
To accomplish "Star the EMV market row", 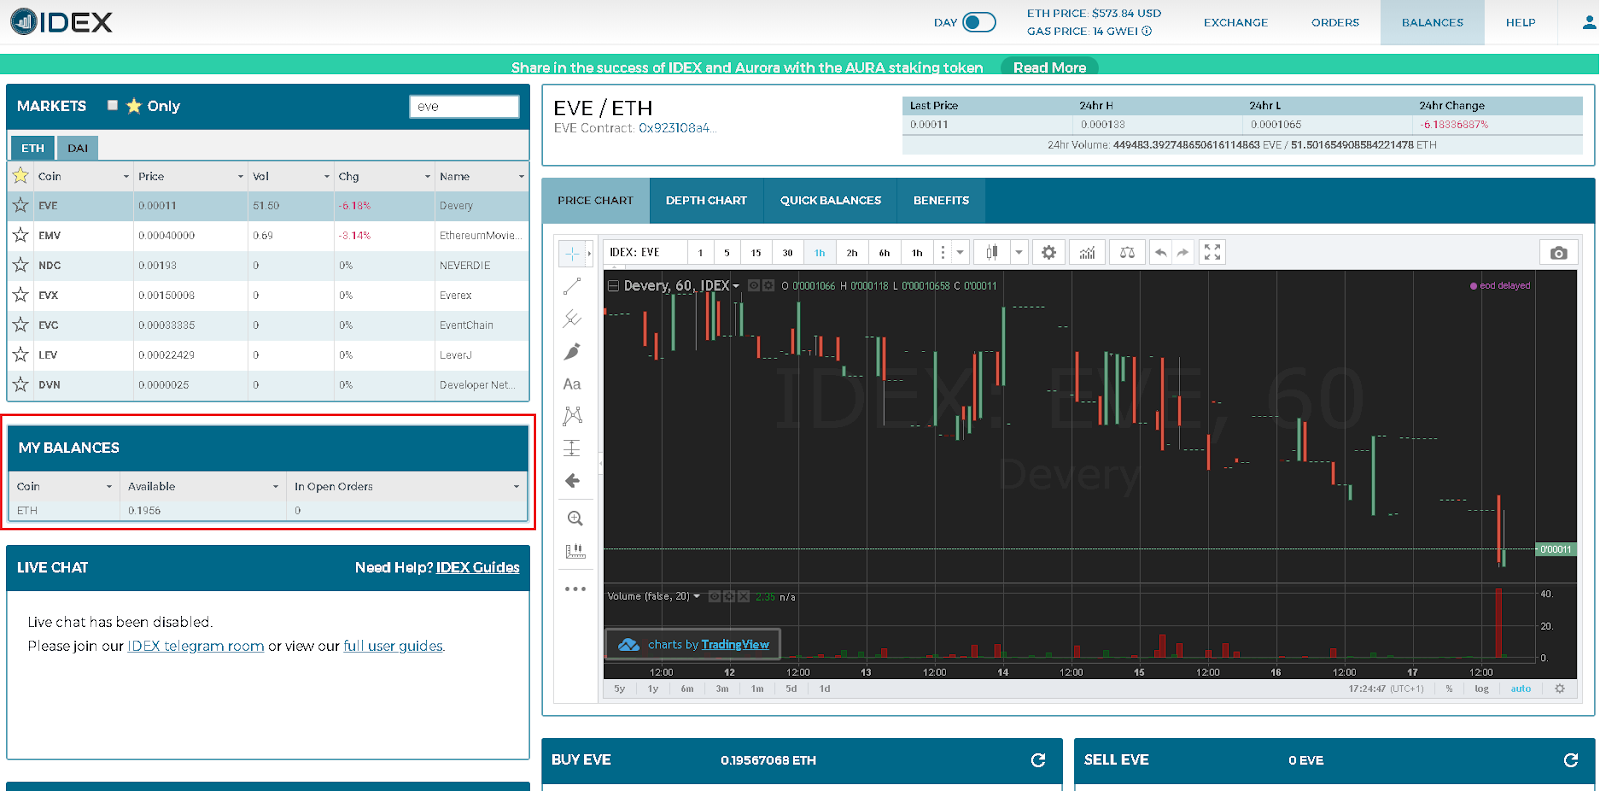I will tap(20, 235).
